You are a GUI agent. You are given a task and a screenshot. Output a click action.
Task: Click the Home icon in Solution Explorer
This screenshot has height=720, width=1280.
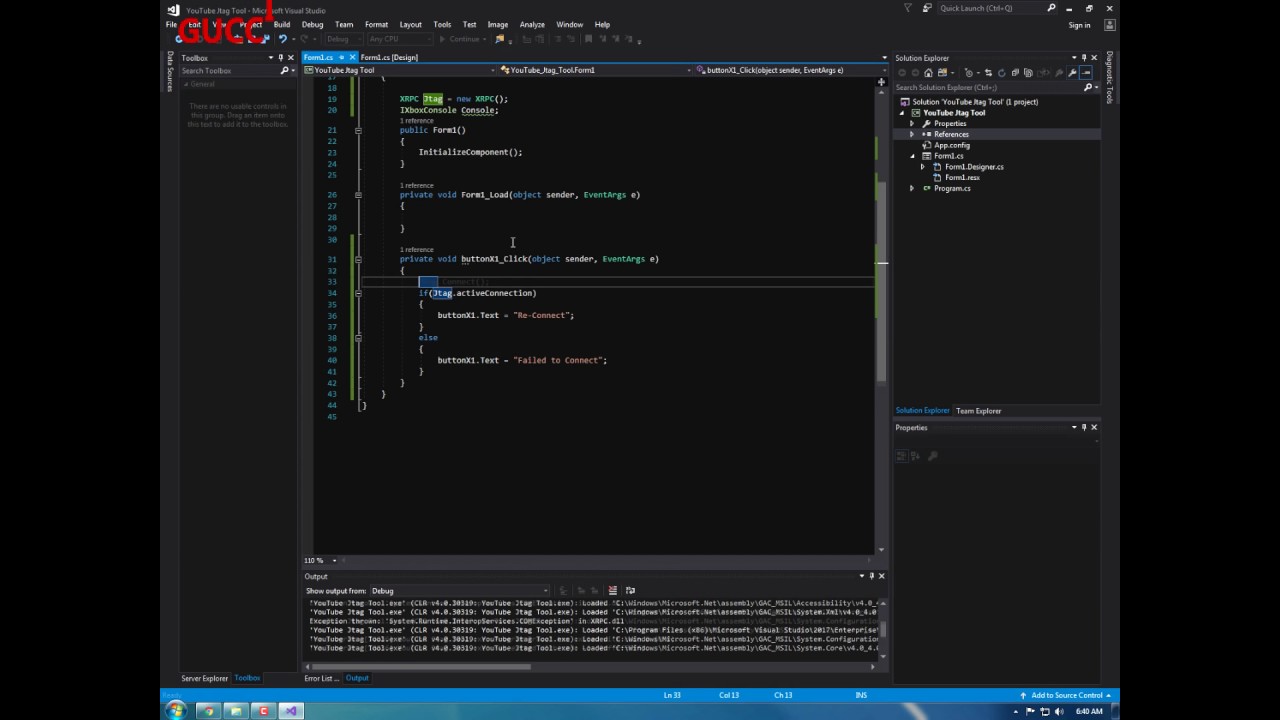[x=928, y=73]
